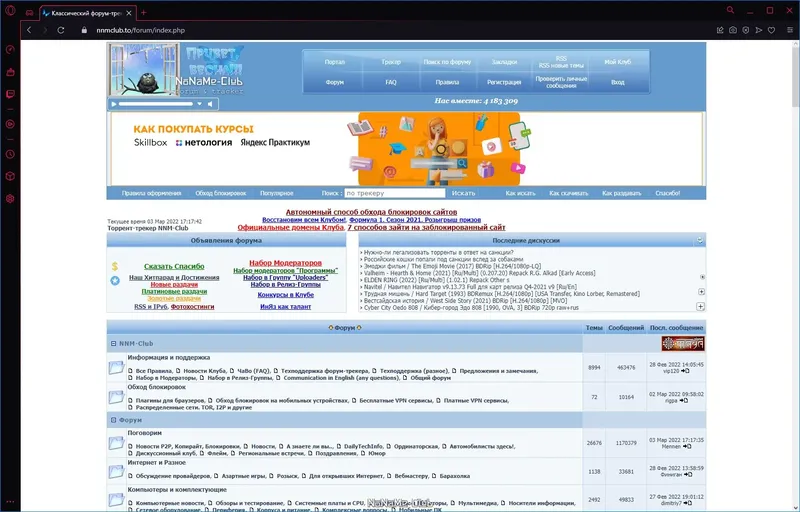Open the Регистрация menu item
The image size is (800, 512).
504,82
